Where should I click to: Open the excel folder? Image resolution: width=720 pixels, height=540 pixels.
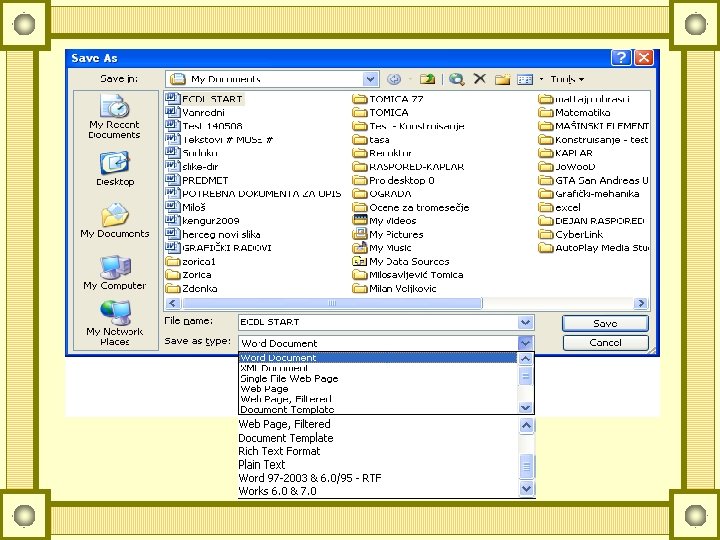(x=560, y=207)
